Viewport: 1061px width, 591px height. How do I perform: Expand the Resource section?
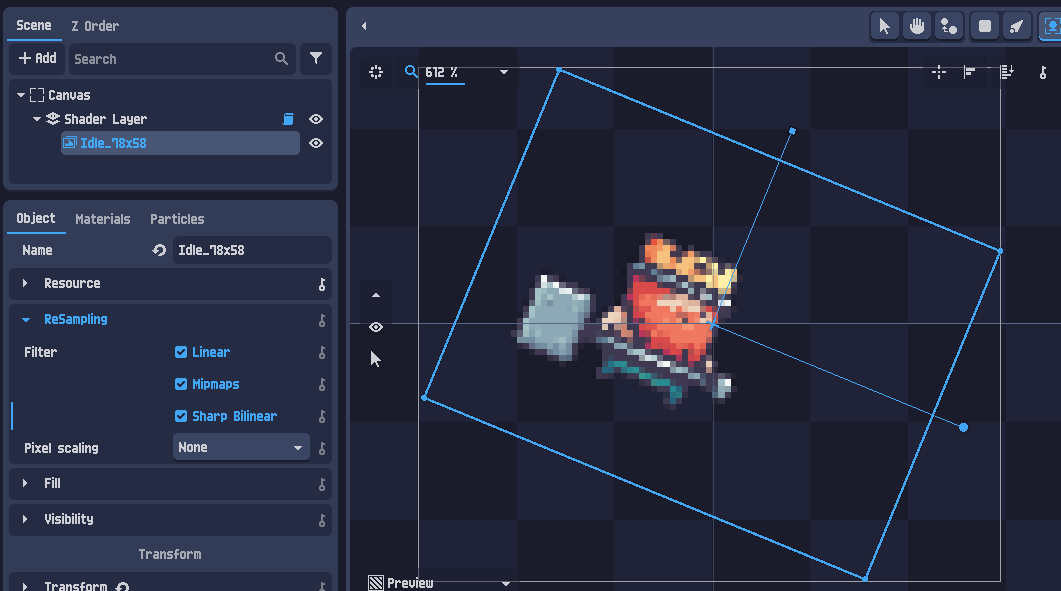25,283
